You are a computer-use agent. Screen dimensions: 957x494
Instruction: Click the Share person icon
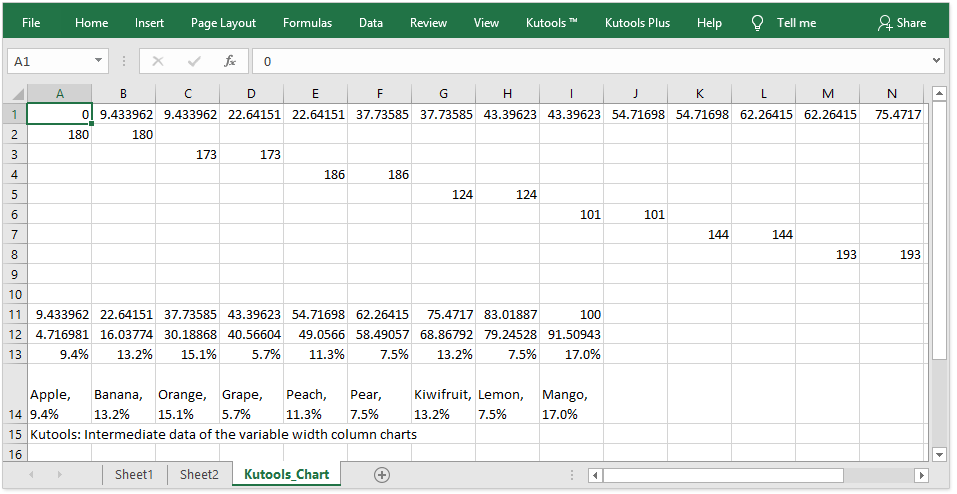click(x=884, y=22)
